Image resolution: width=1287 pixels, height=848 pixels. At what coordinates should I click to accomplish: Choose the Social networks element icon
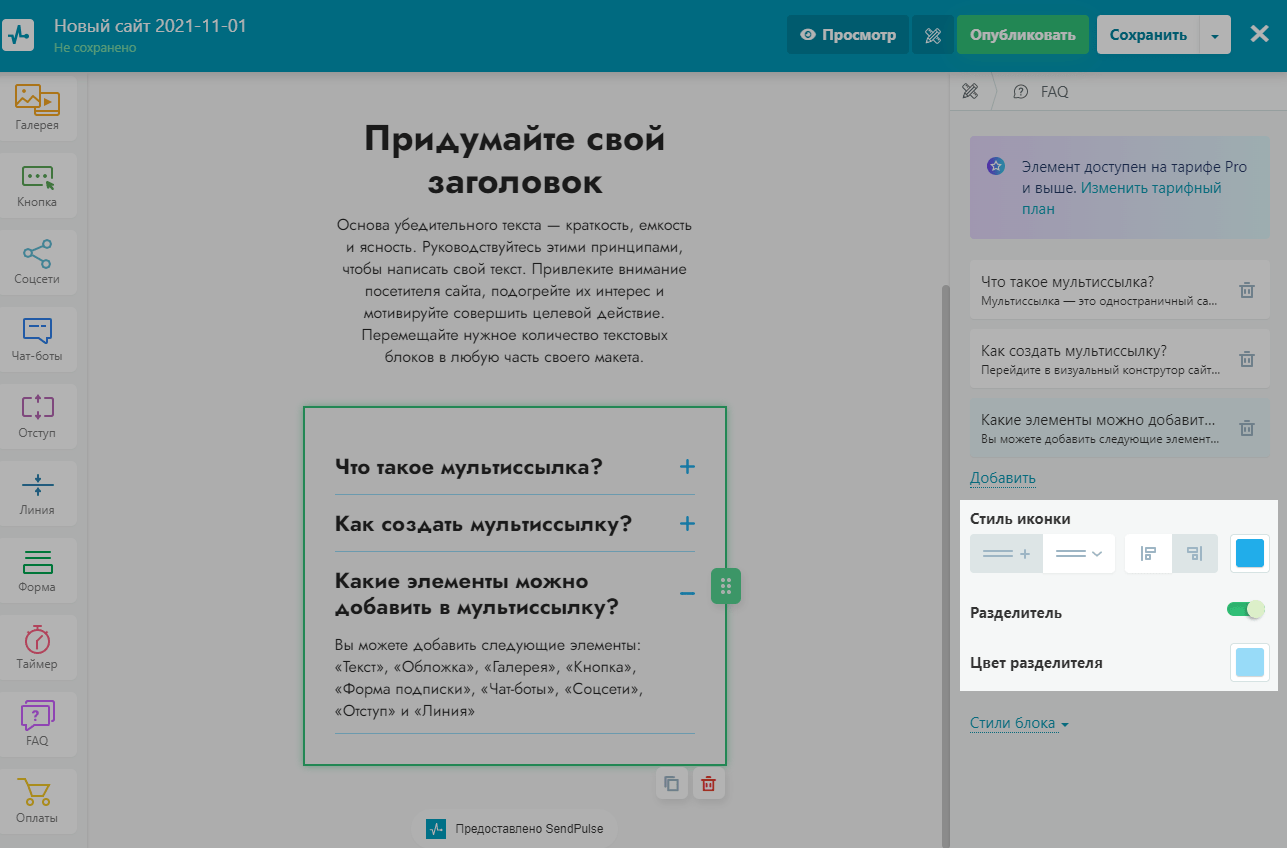[x=37, y=261]
